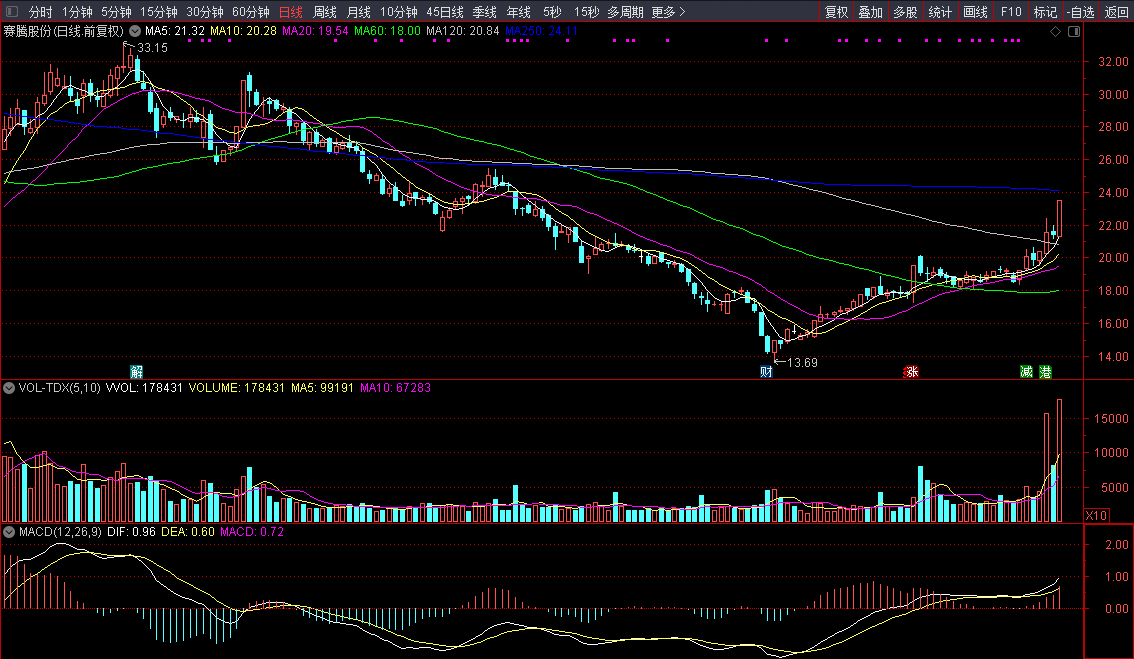Toggle the right side panel icon

coord(1074,32)
